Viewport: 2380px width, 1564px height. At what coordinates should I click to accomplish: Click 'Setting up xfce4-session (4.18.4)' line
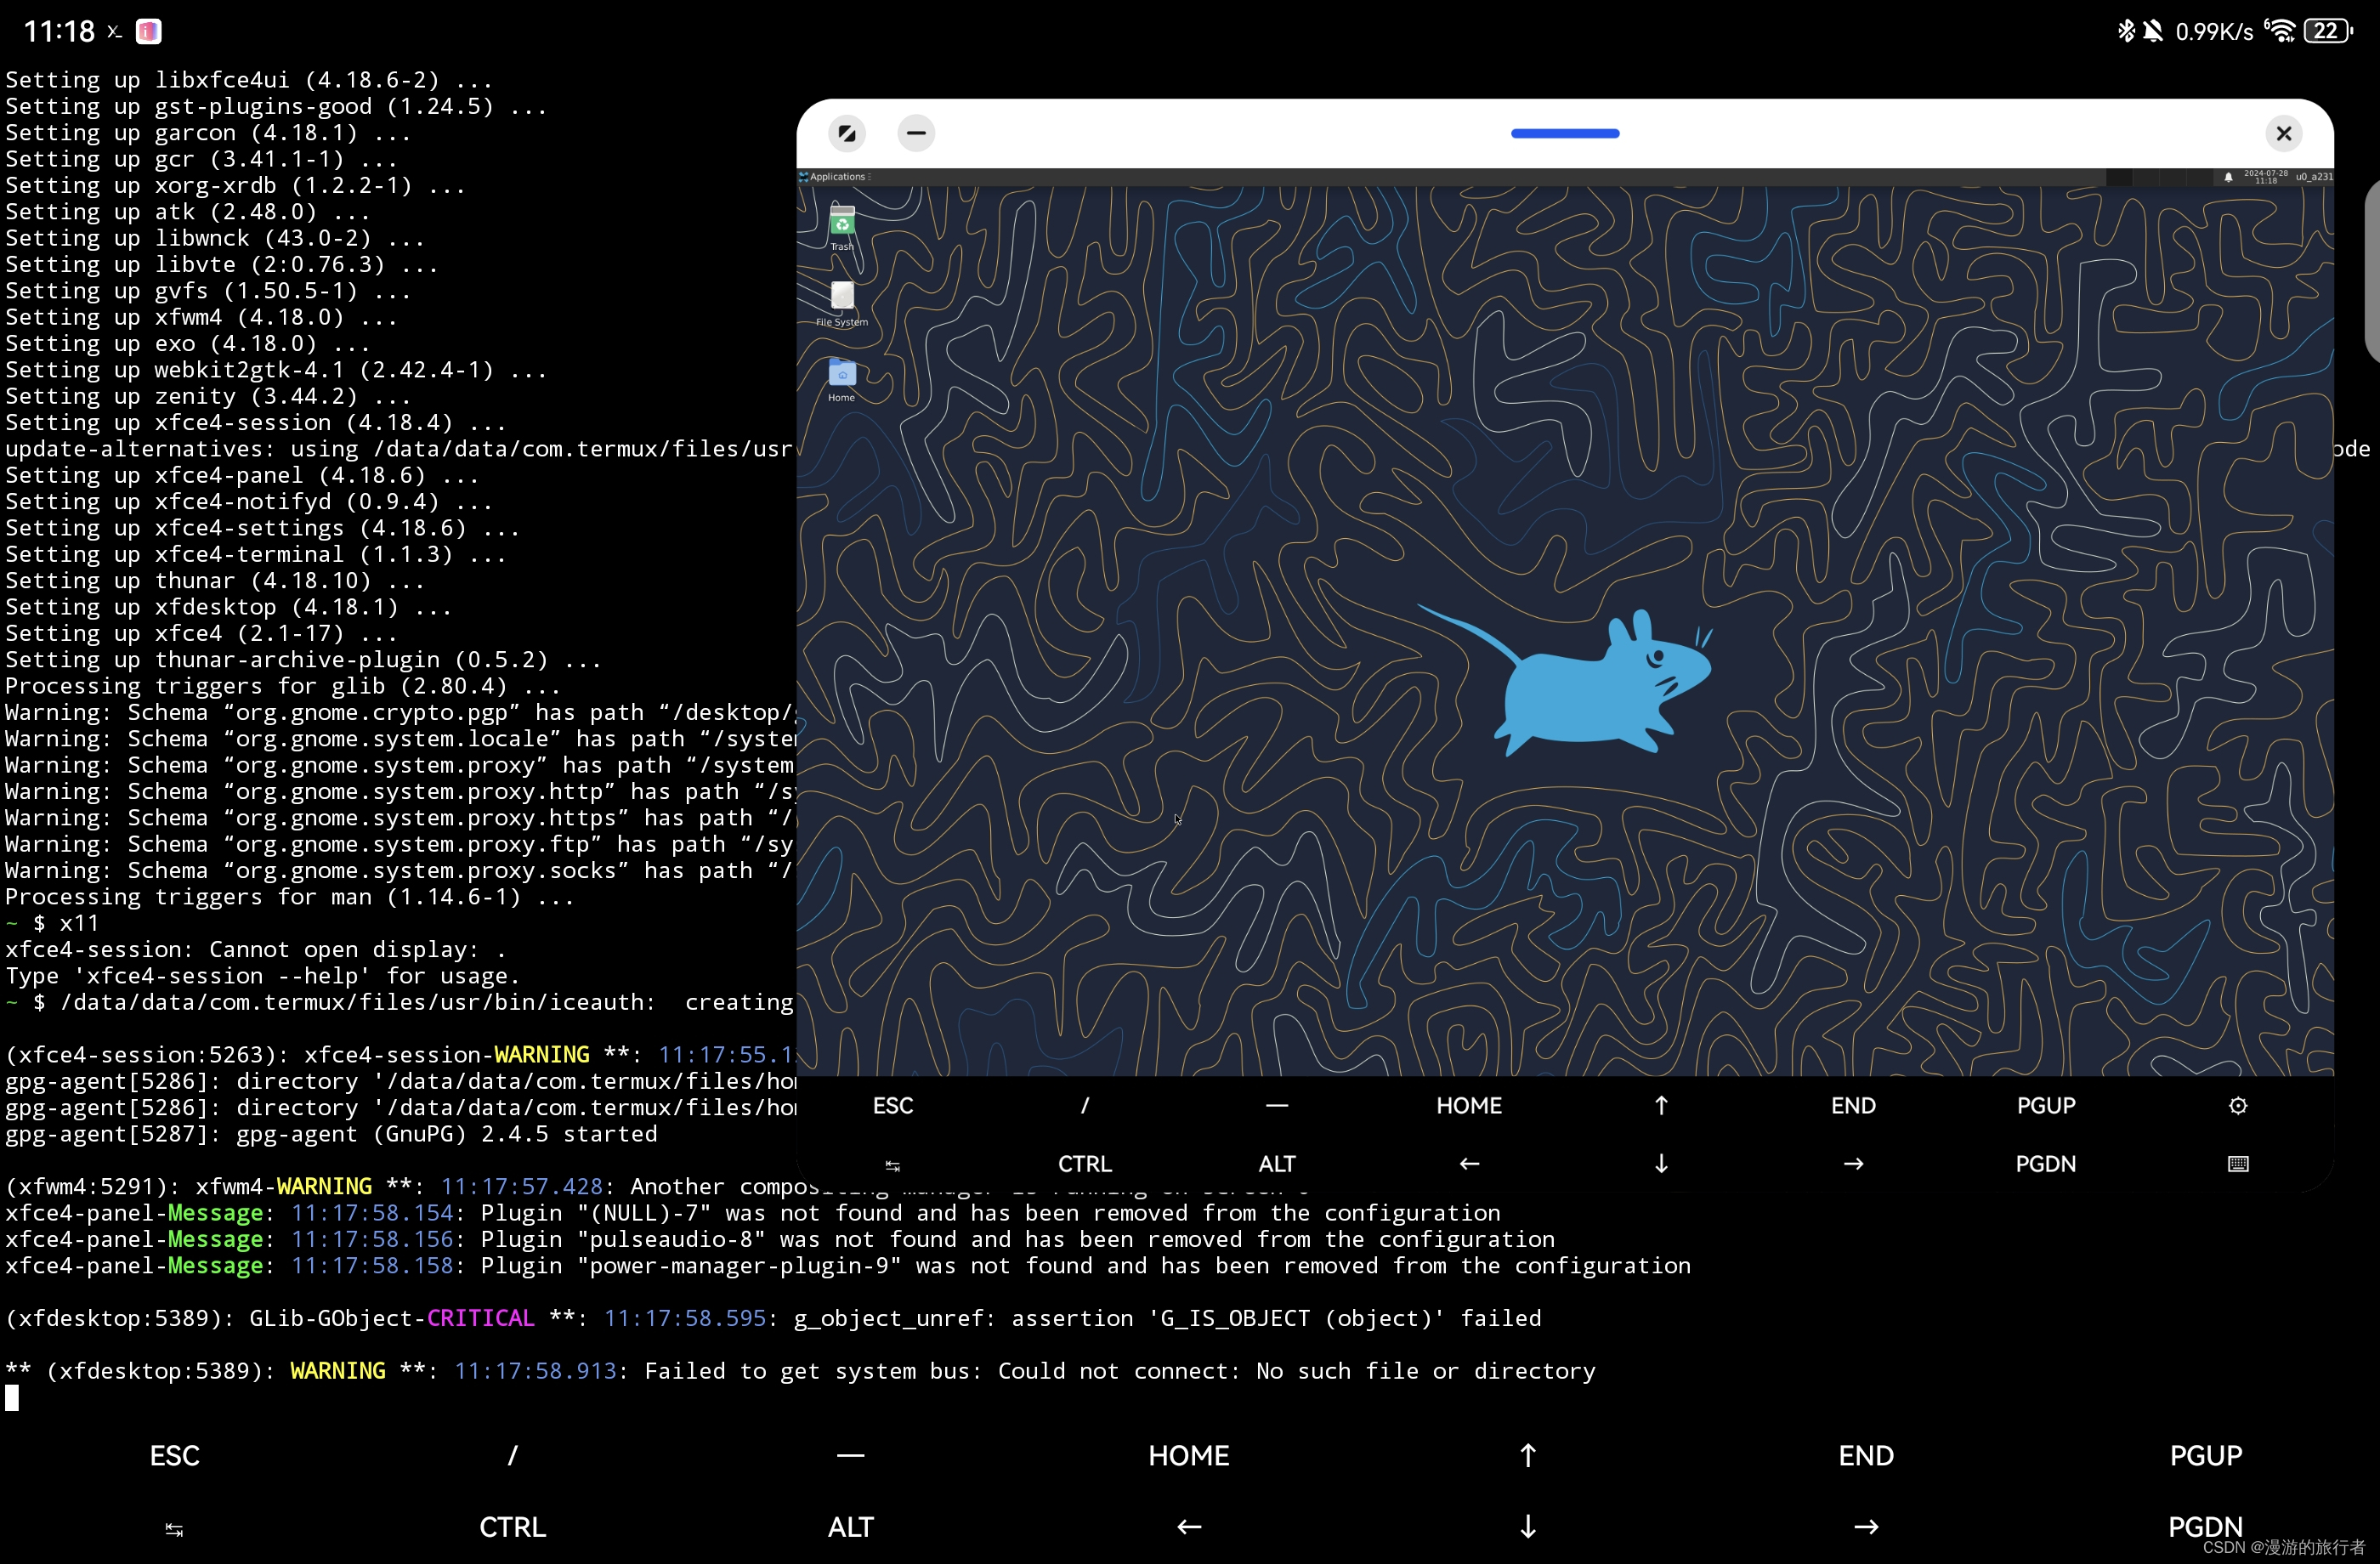(x=256, y=423)
